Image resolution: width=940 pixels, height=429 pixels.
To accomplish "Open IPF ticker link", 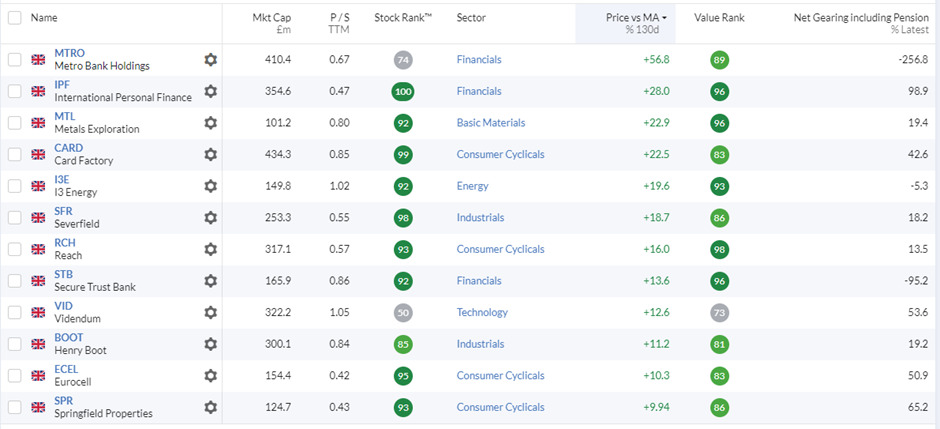I will click(x=62, y=85).
